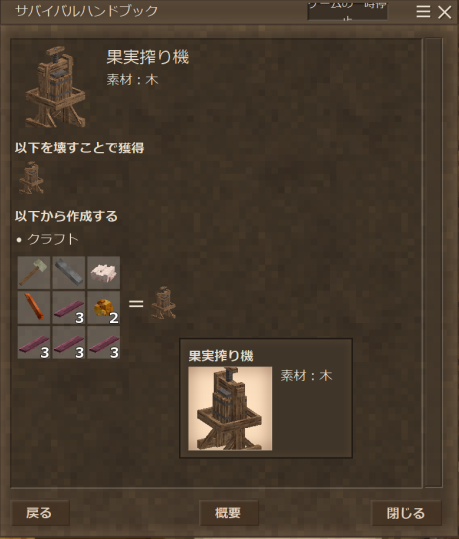Open the hamburger menu in title bar
Viewport: 459px width, 539px height.
click(423, 12)
